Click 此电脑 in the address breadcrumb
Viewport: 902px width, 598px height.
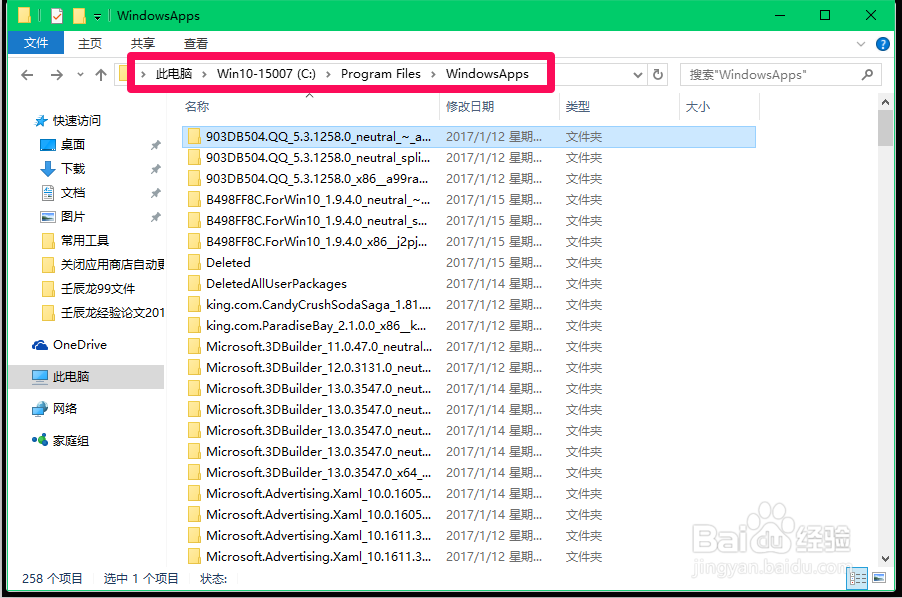pos(174,74)
